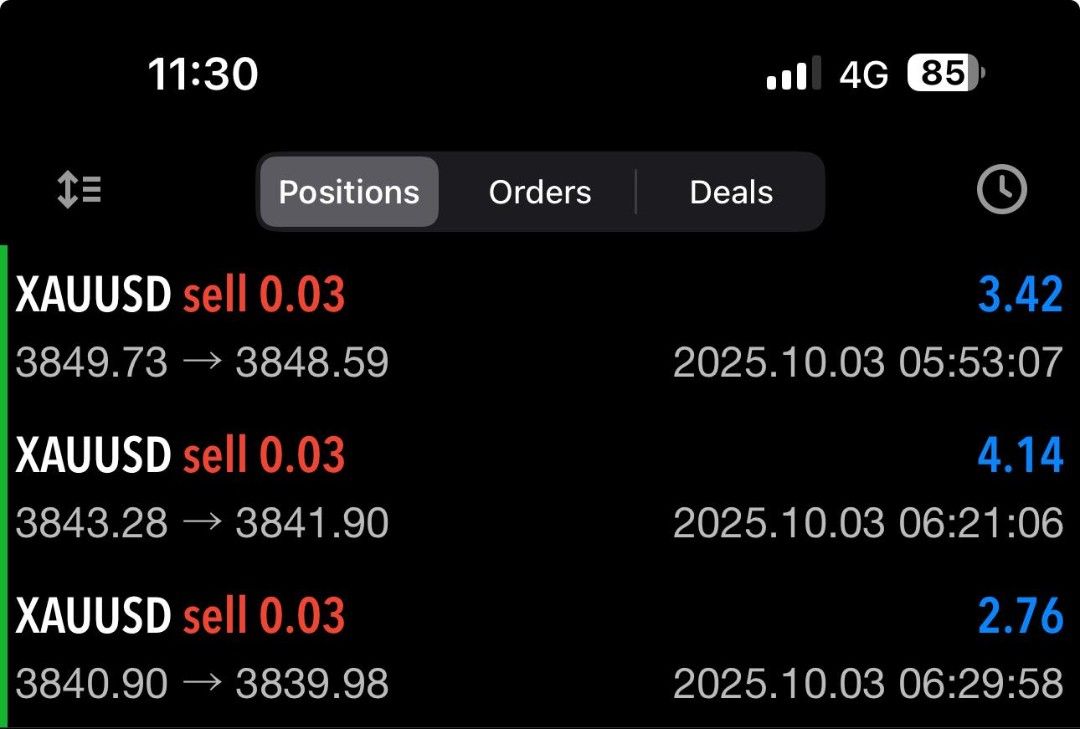1080x729 pixels.
Task: Tap the 4G network indicator
Action: (862, 73)
